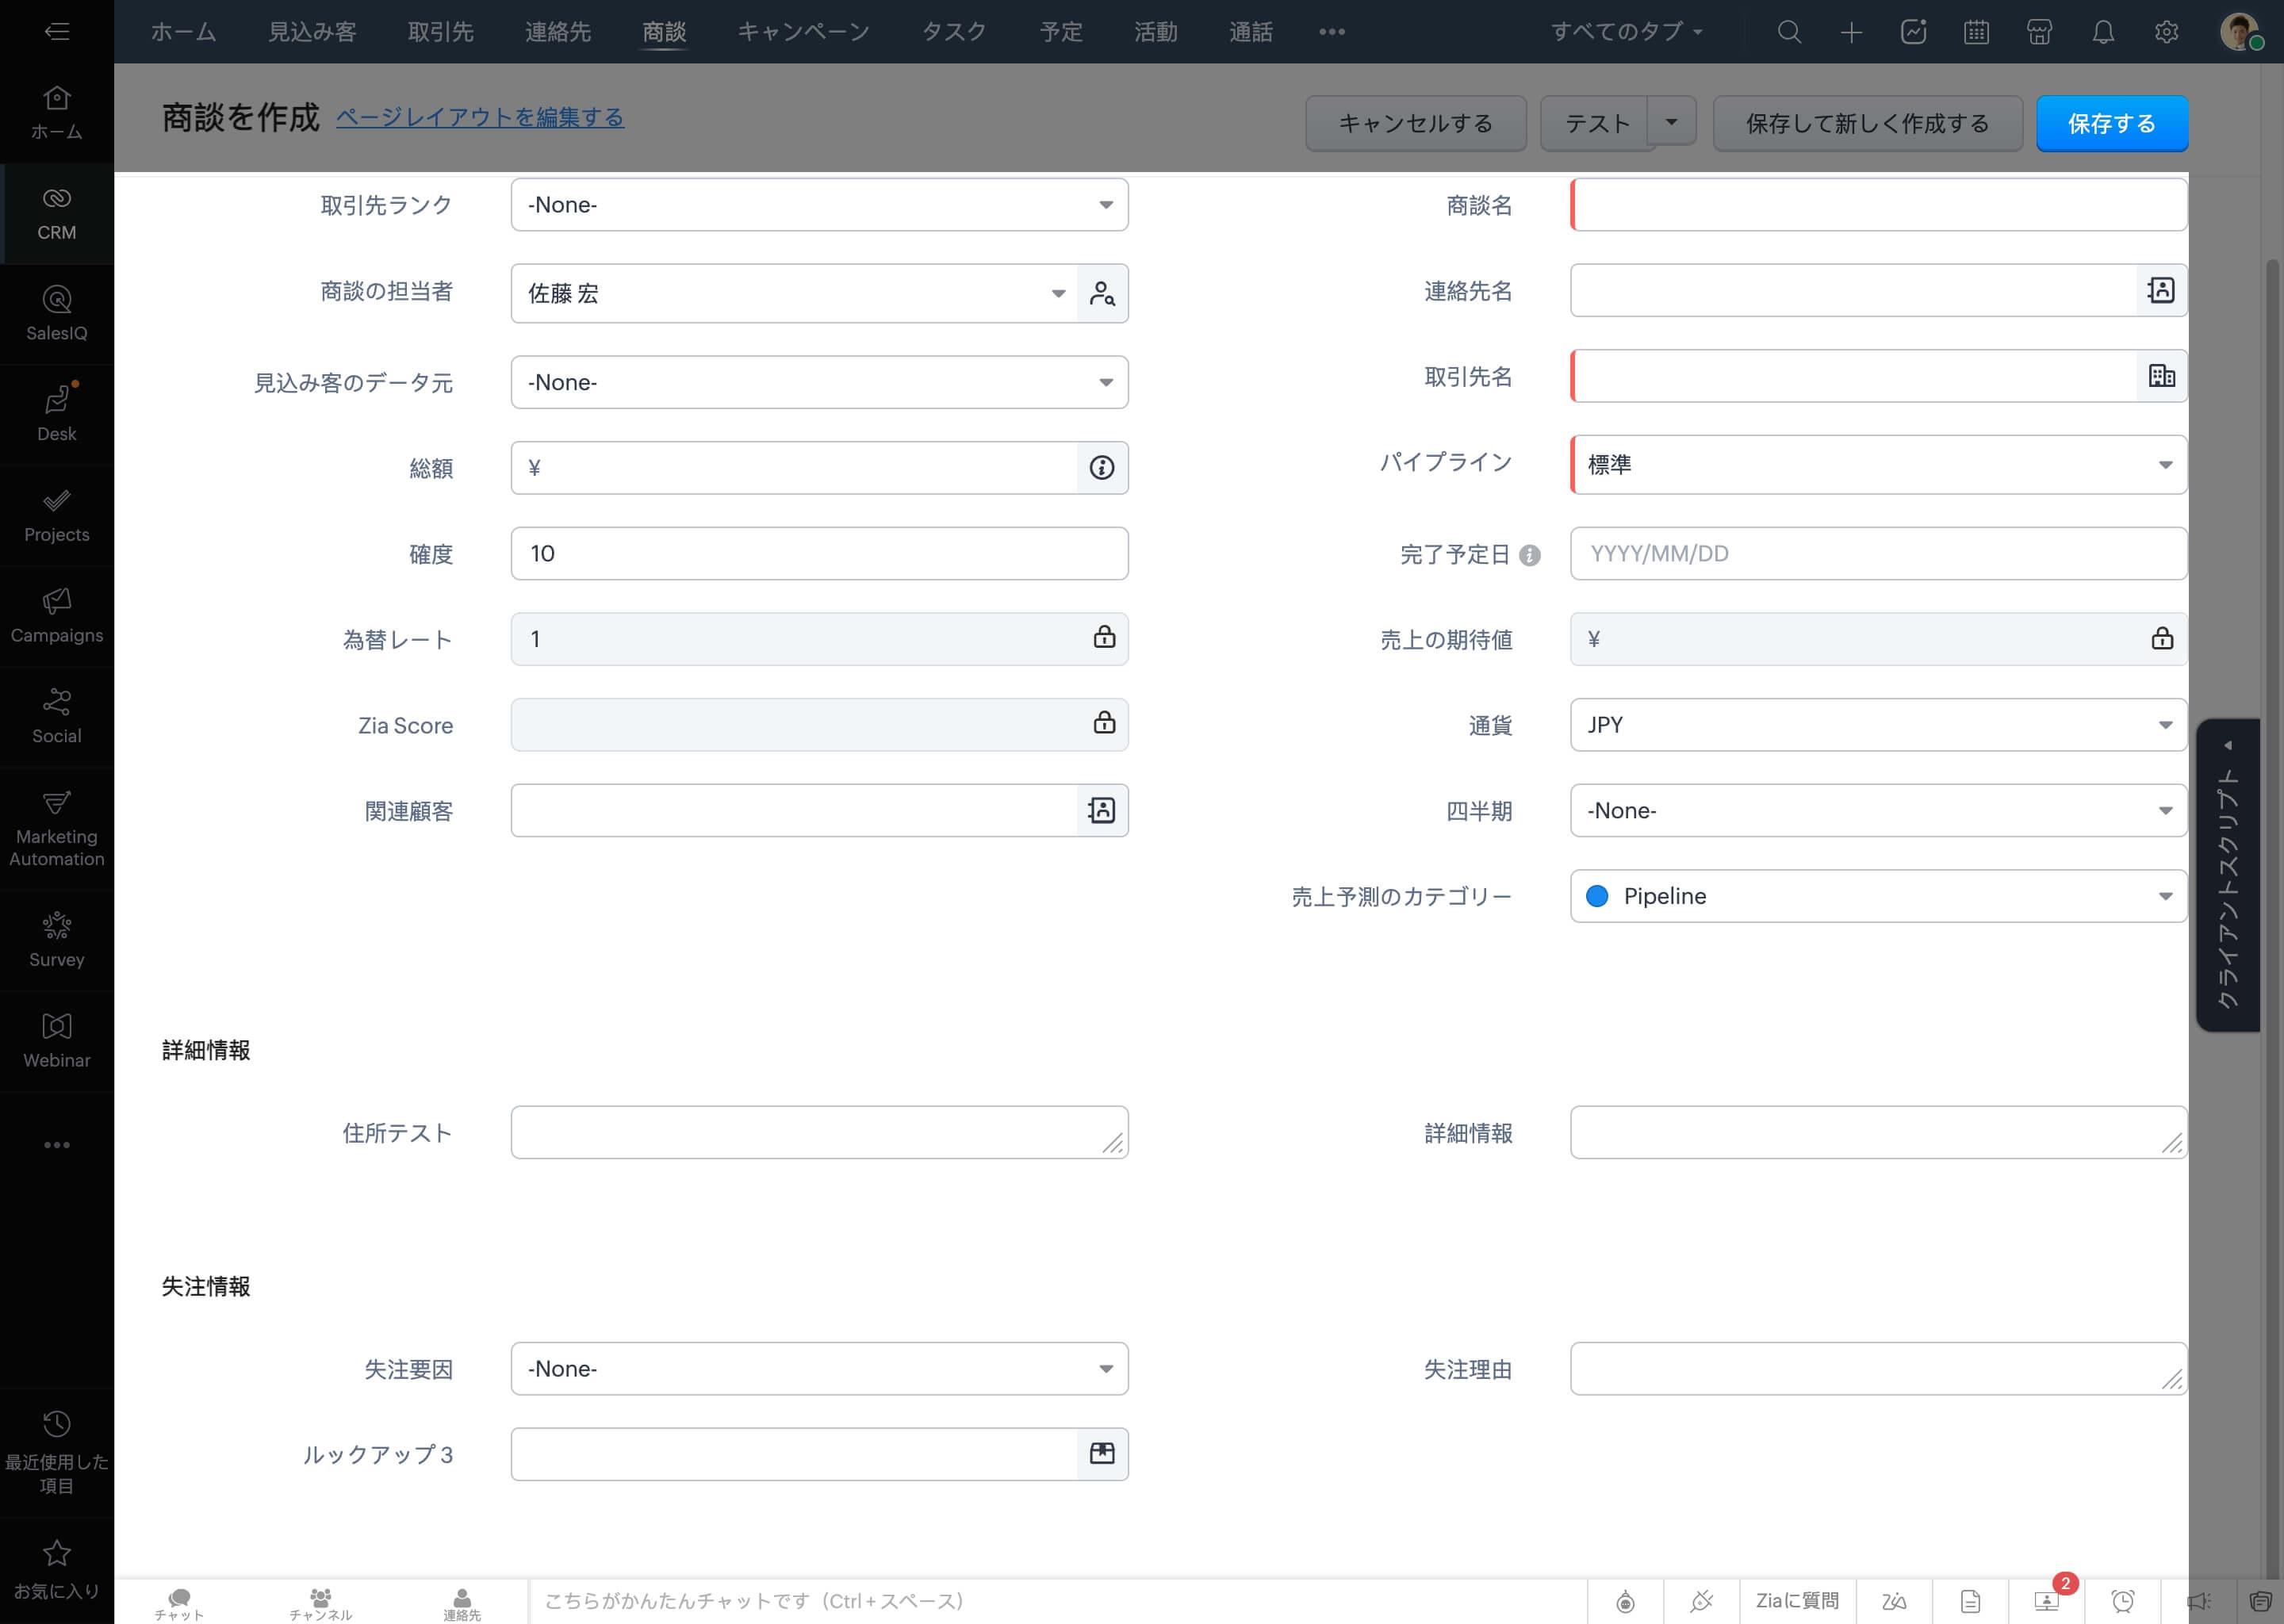Switch to the 取引先 tab
Screen dimensions: 2284x1624
tap(440, 32)
